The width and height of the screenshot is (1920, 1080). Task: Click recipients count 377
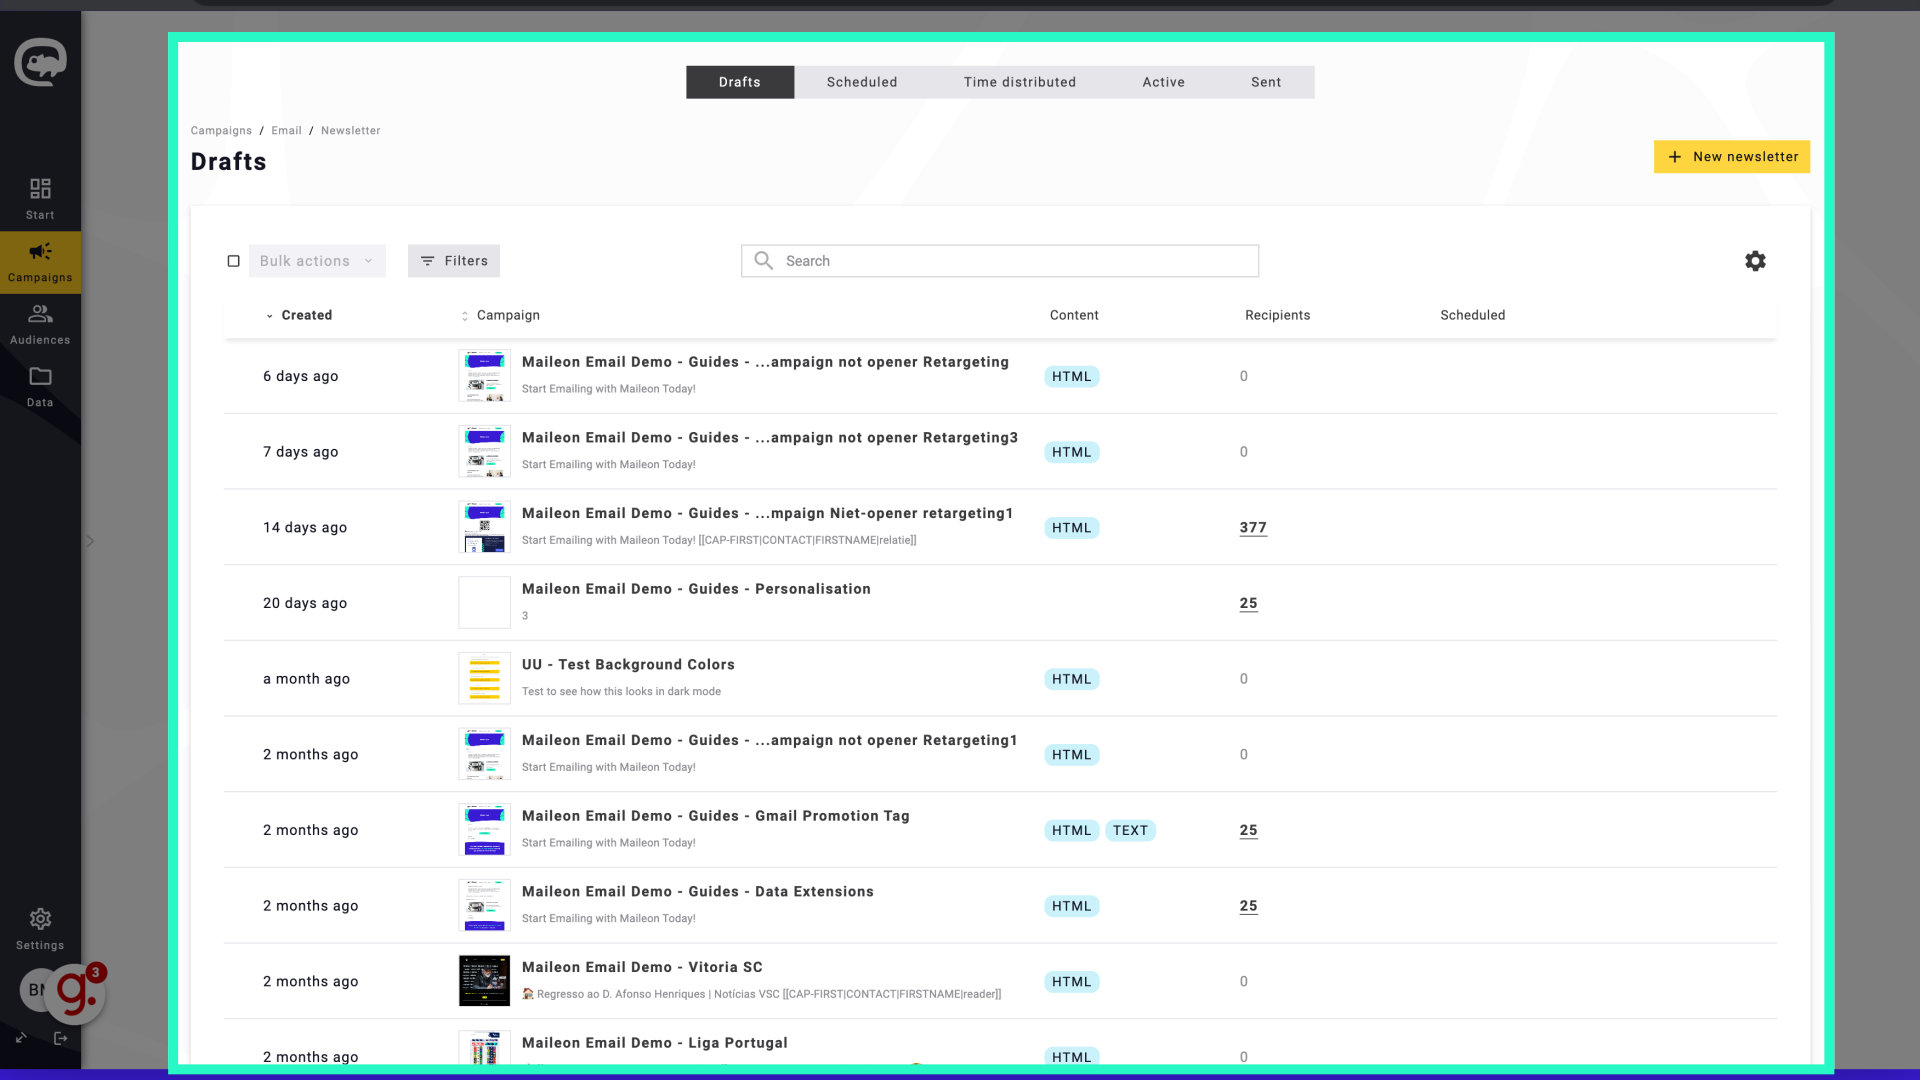1253,528
